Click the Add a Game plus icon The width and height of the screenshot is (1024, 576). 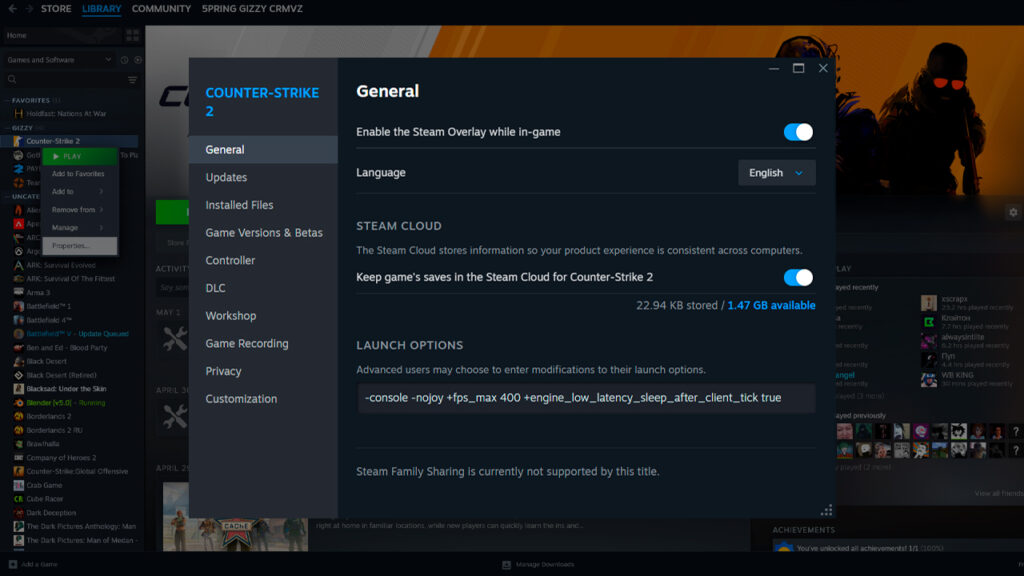12,564
